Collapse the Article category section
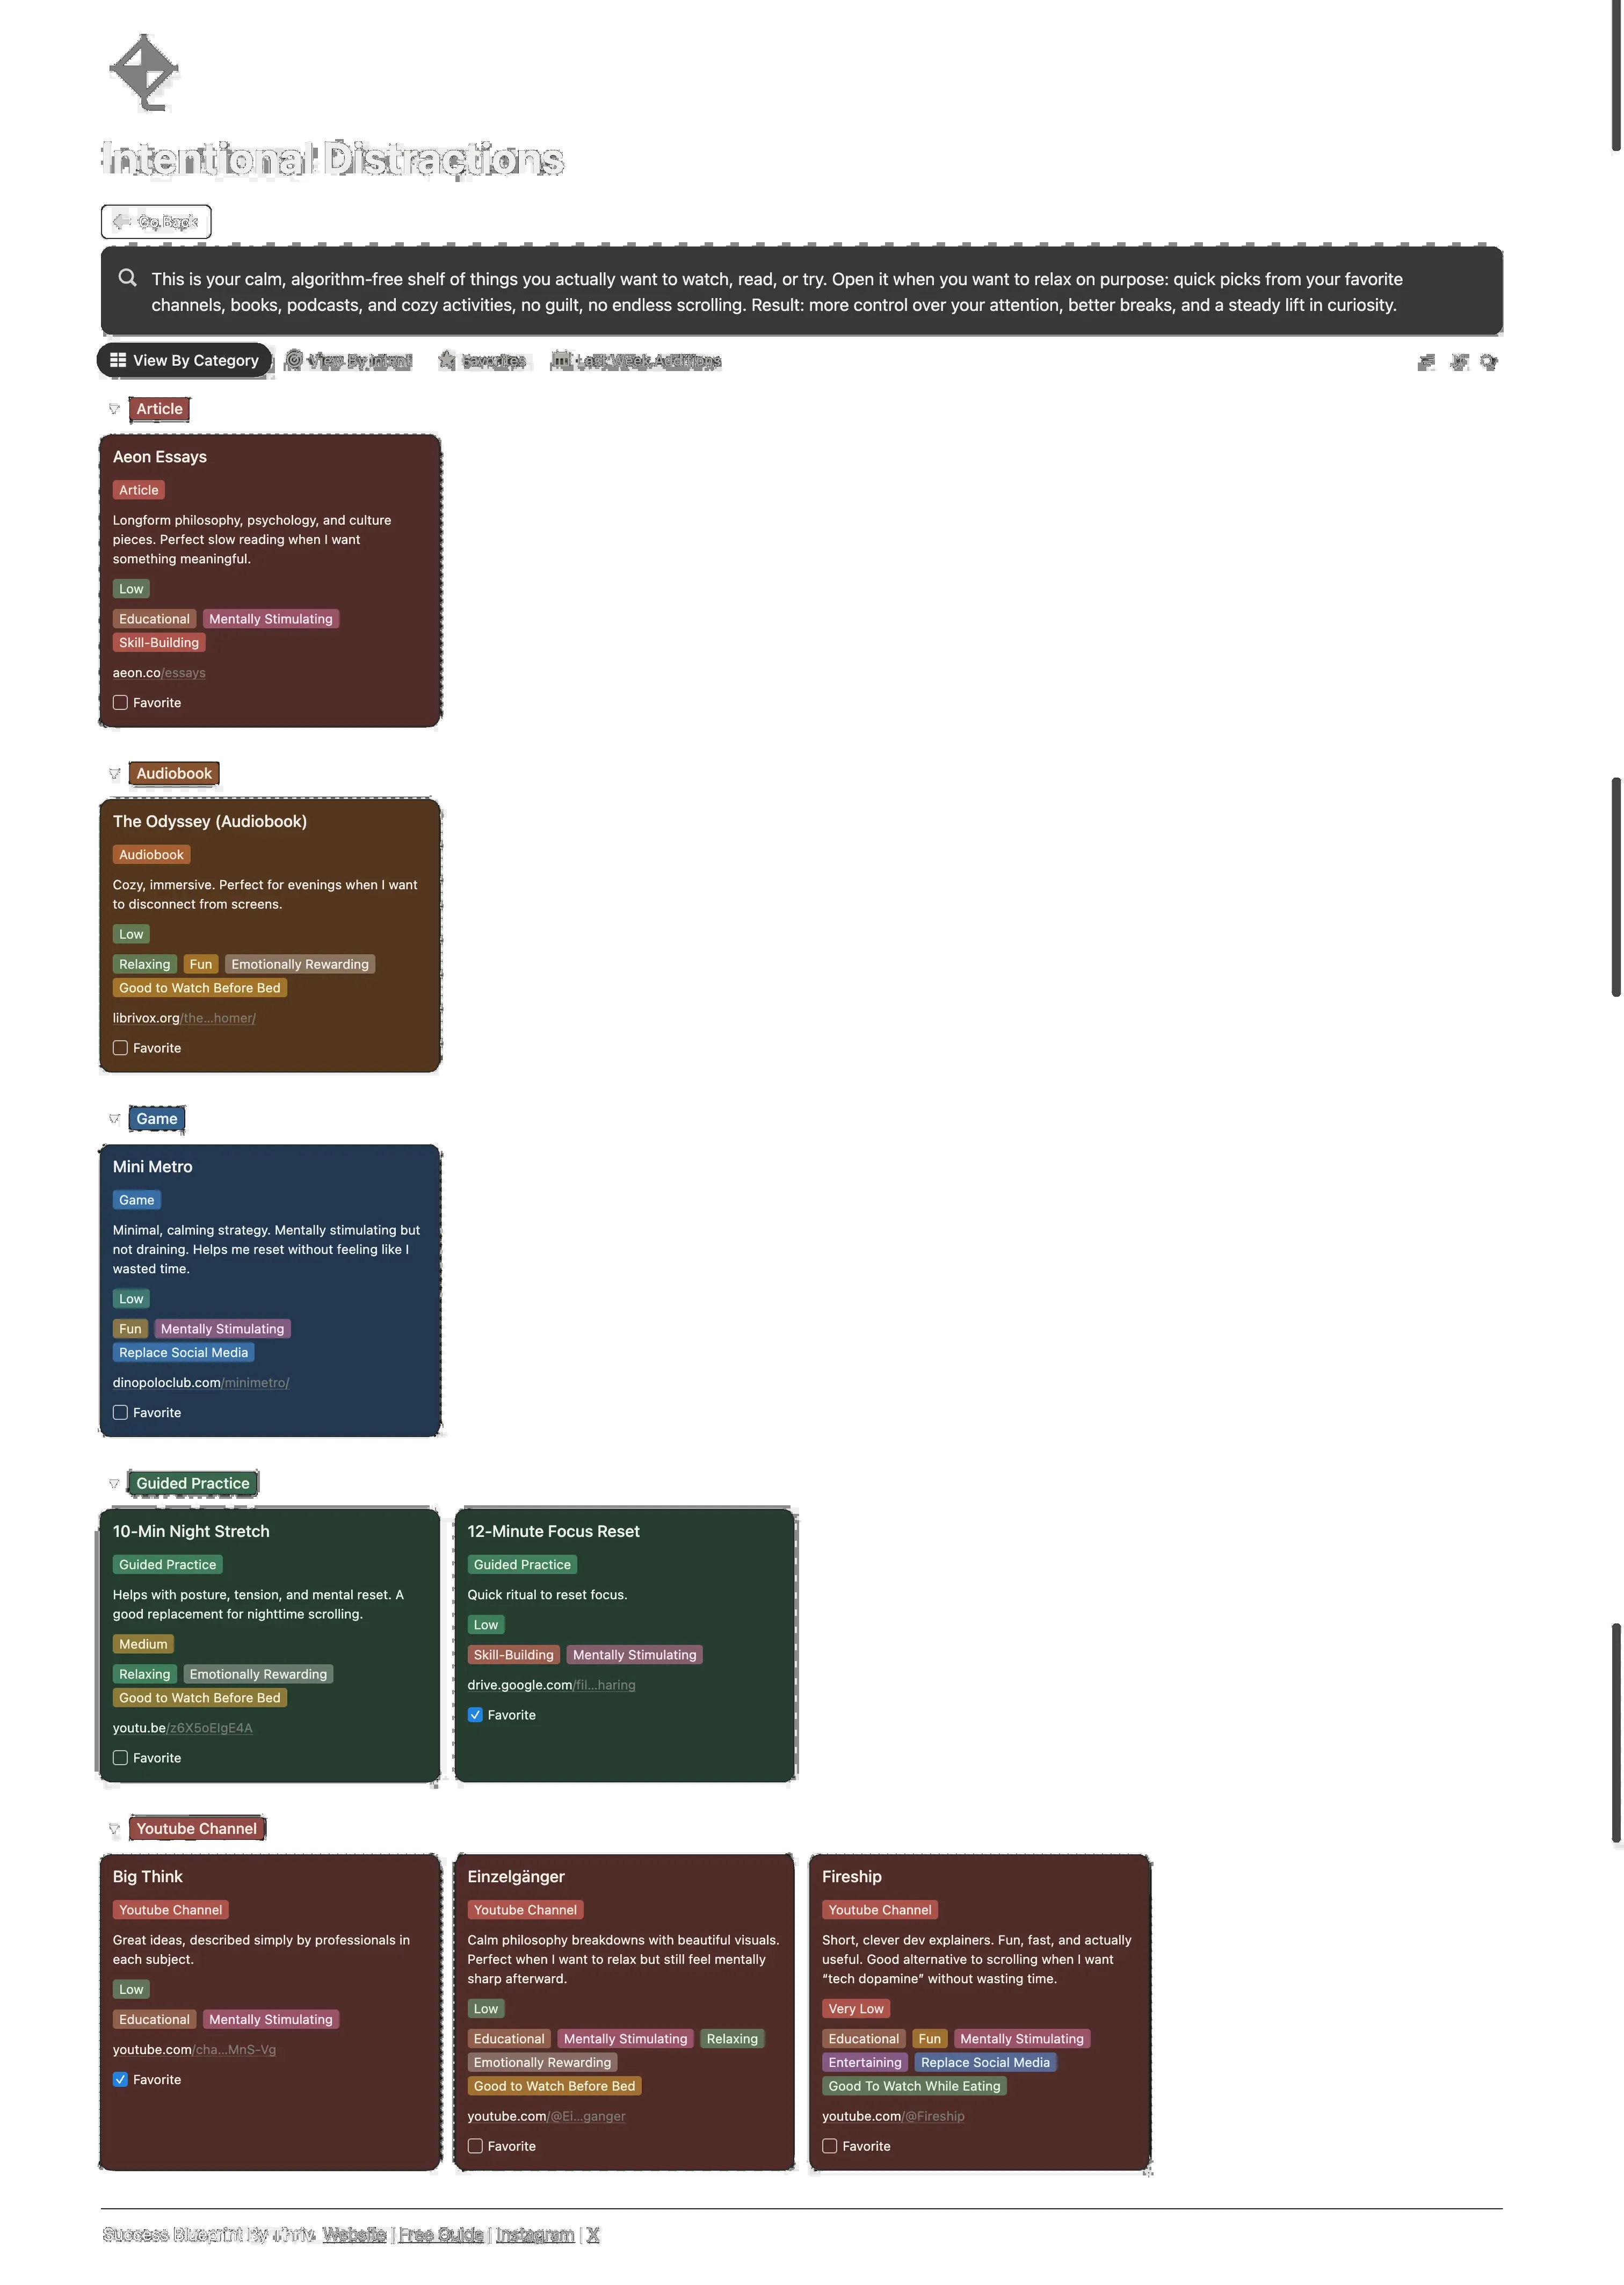 [x=114, y=408]
